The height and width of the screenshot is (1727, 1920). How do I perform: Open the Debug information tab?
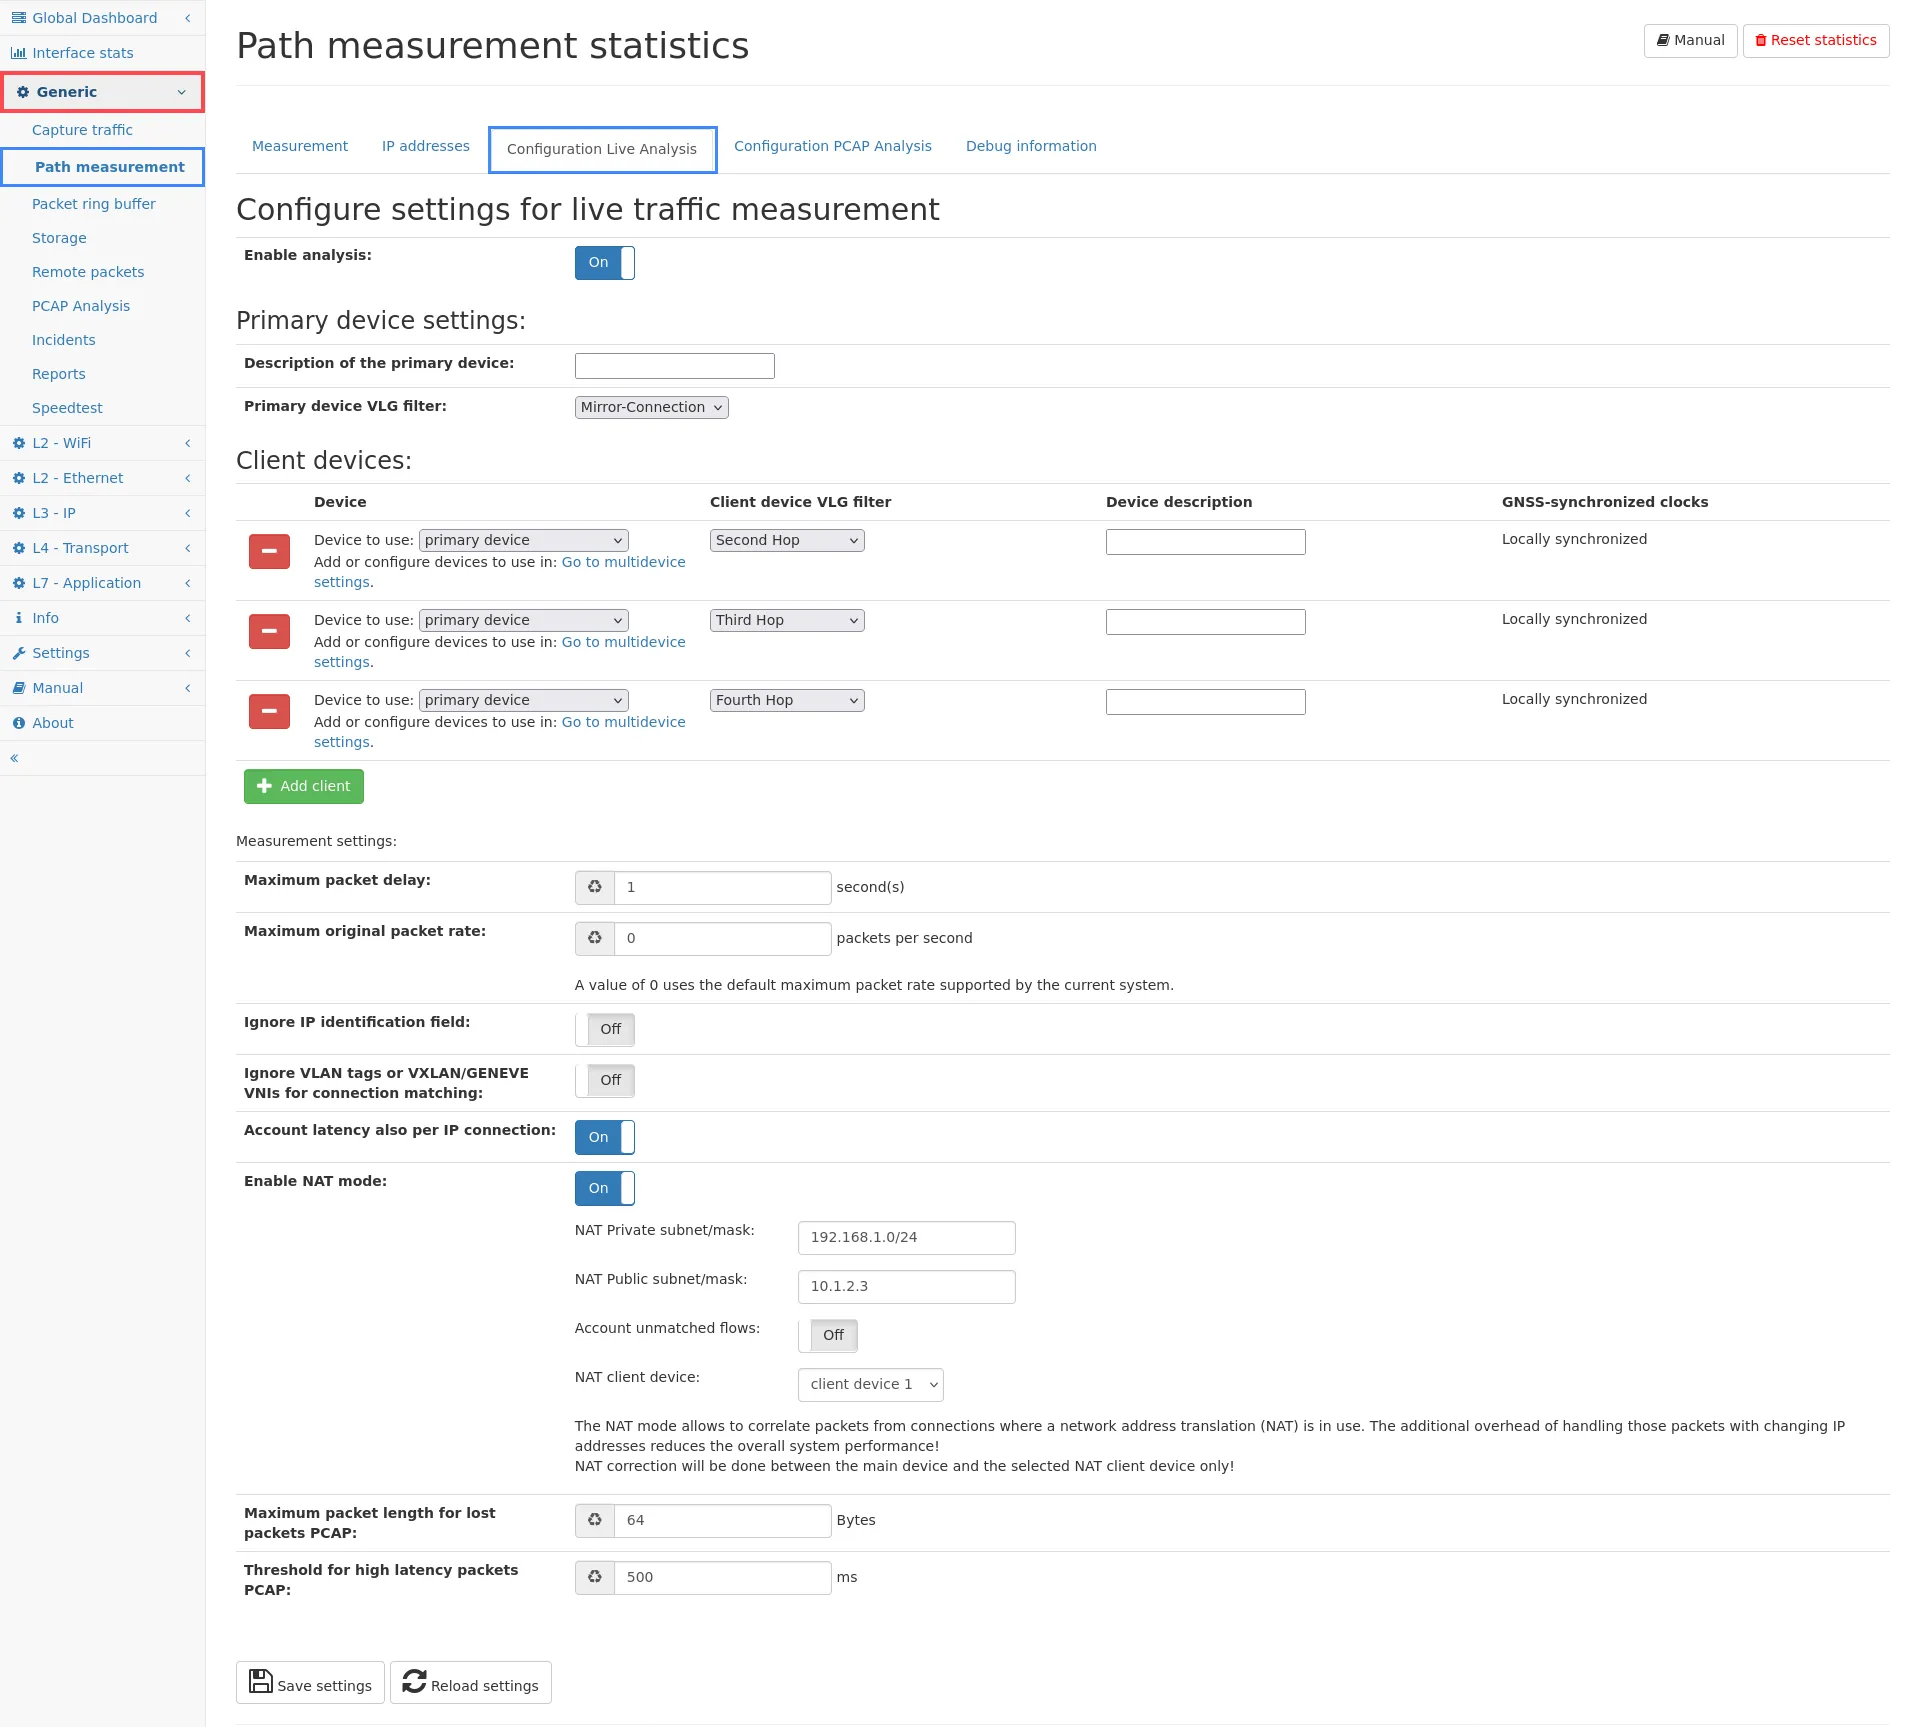[x=1030, y=146]
